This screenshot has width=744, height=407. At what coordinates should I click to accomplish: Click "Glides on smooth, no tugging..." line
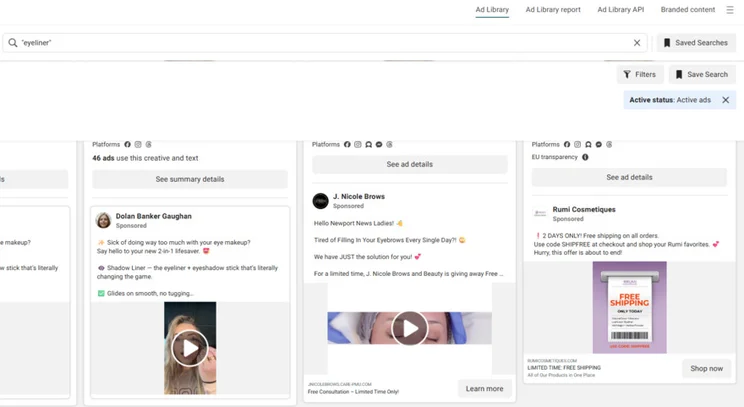150,293
